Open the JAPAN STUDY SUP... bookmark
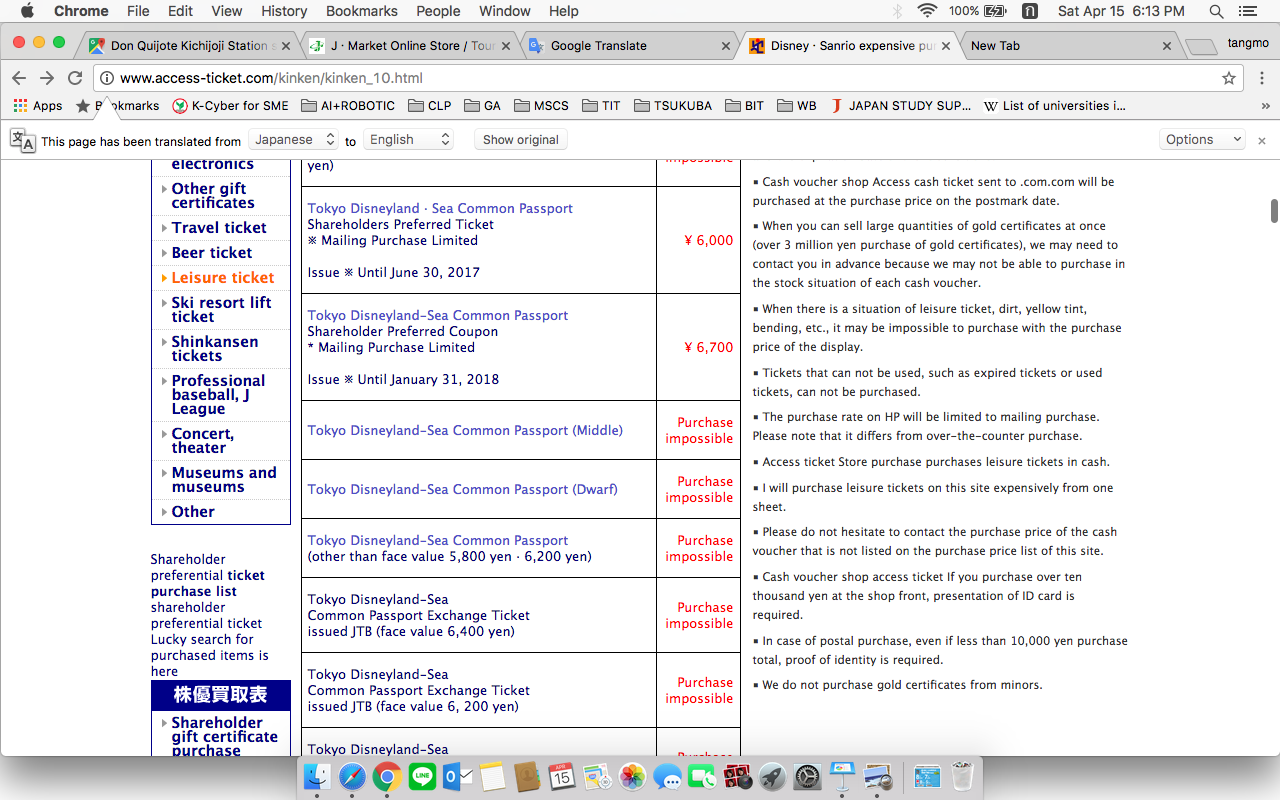Viewport: 1280px width, 800px height. coord(901,106)
